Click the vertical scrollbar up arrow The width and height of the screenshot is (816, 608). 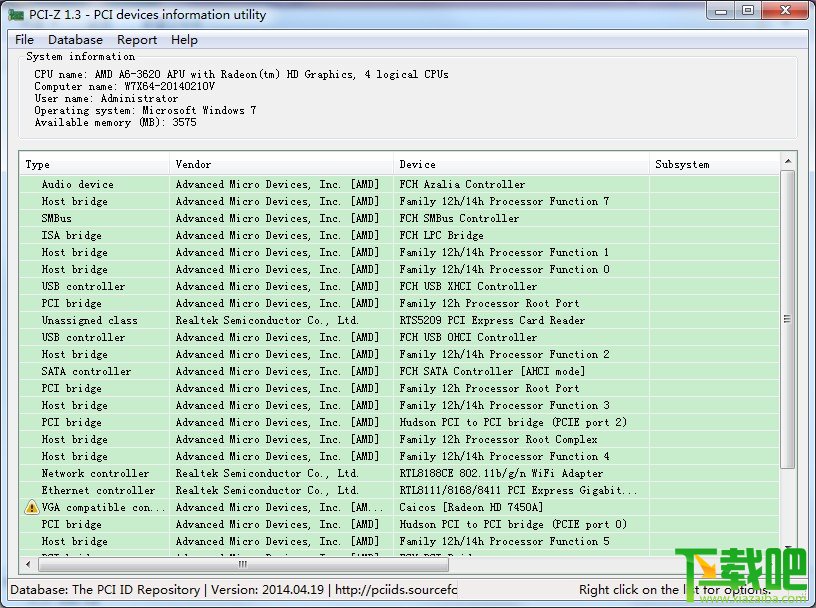point(788,161)
